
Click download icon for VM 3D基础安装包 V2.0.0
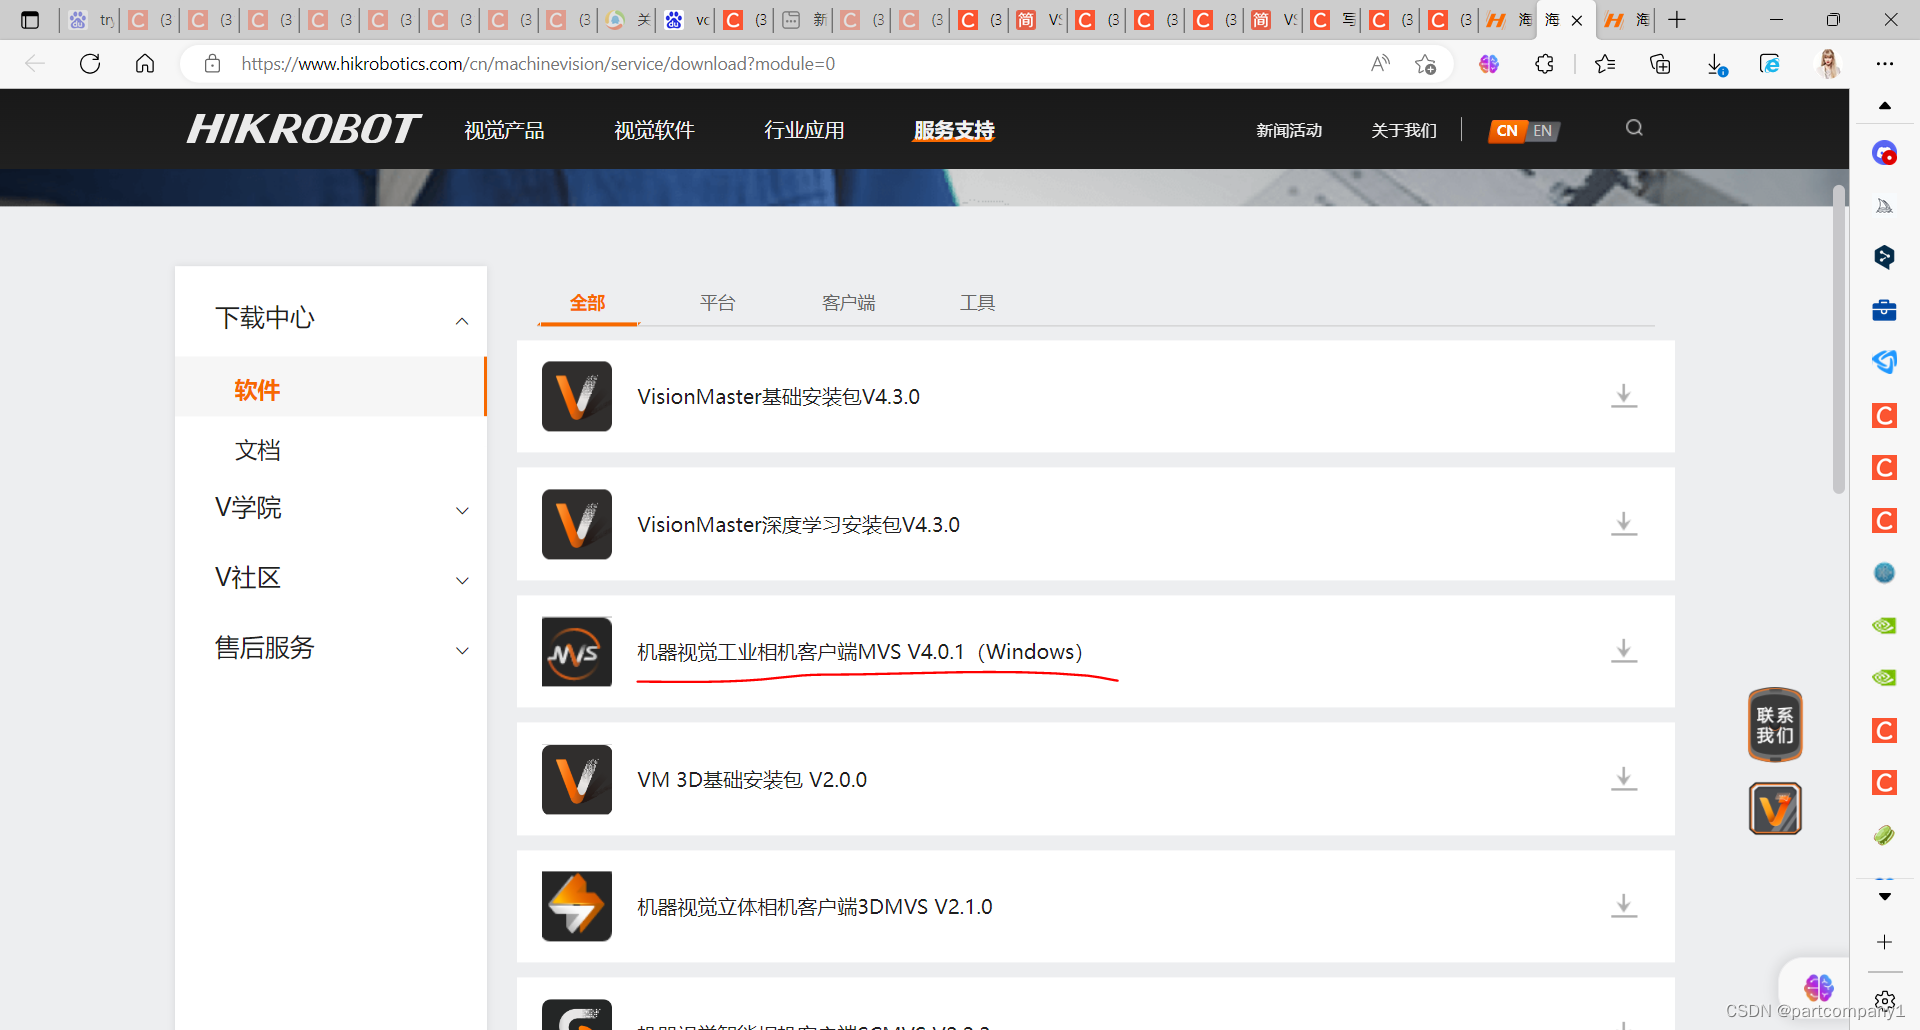1624,779
